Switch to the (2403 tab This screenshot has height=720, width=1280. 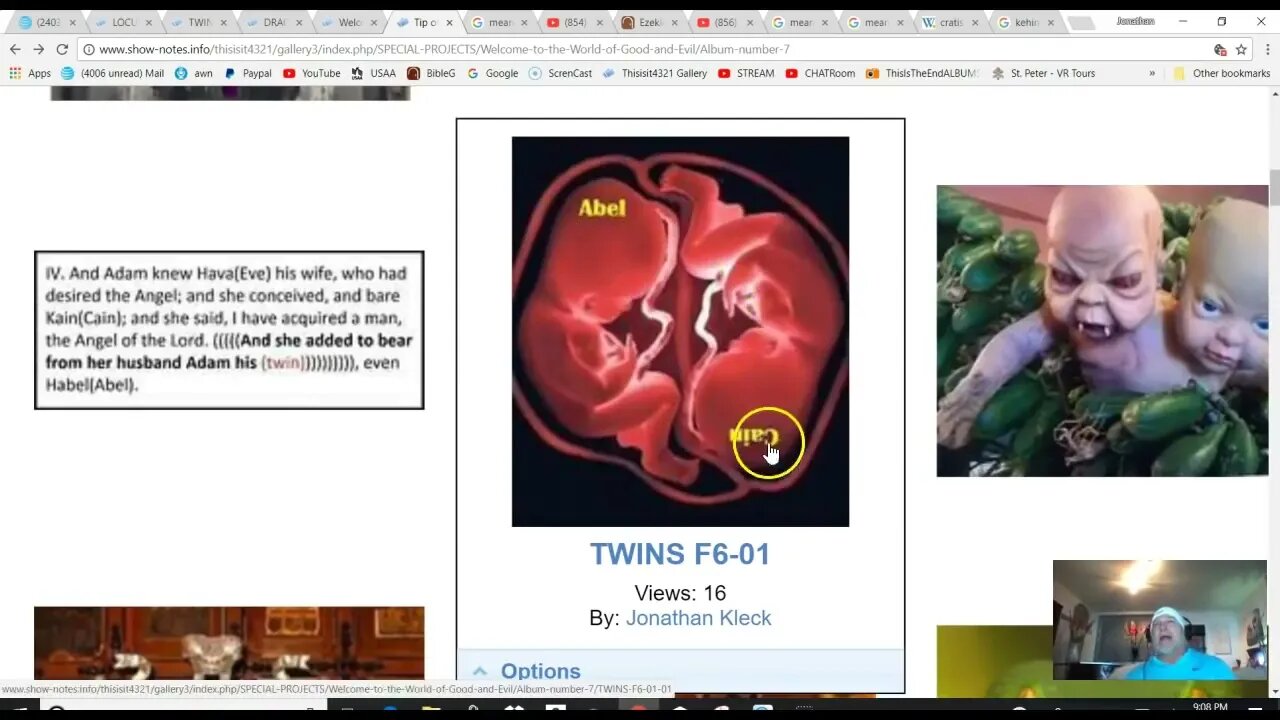(x=44, y=22)
